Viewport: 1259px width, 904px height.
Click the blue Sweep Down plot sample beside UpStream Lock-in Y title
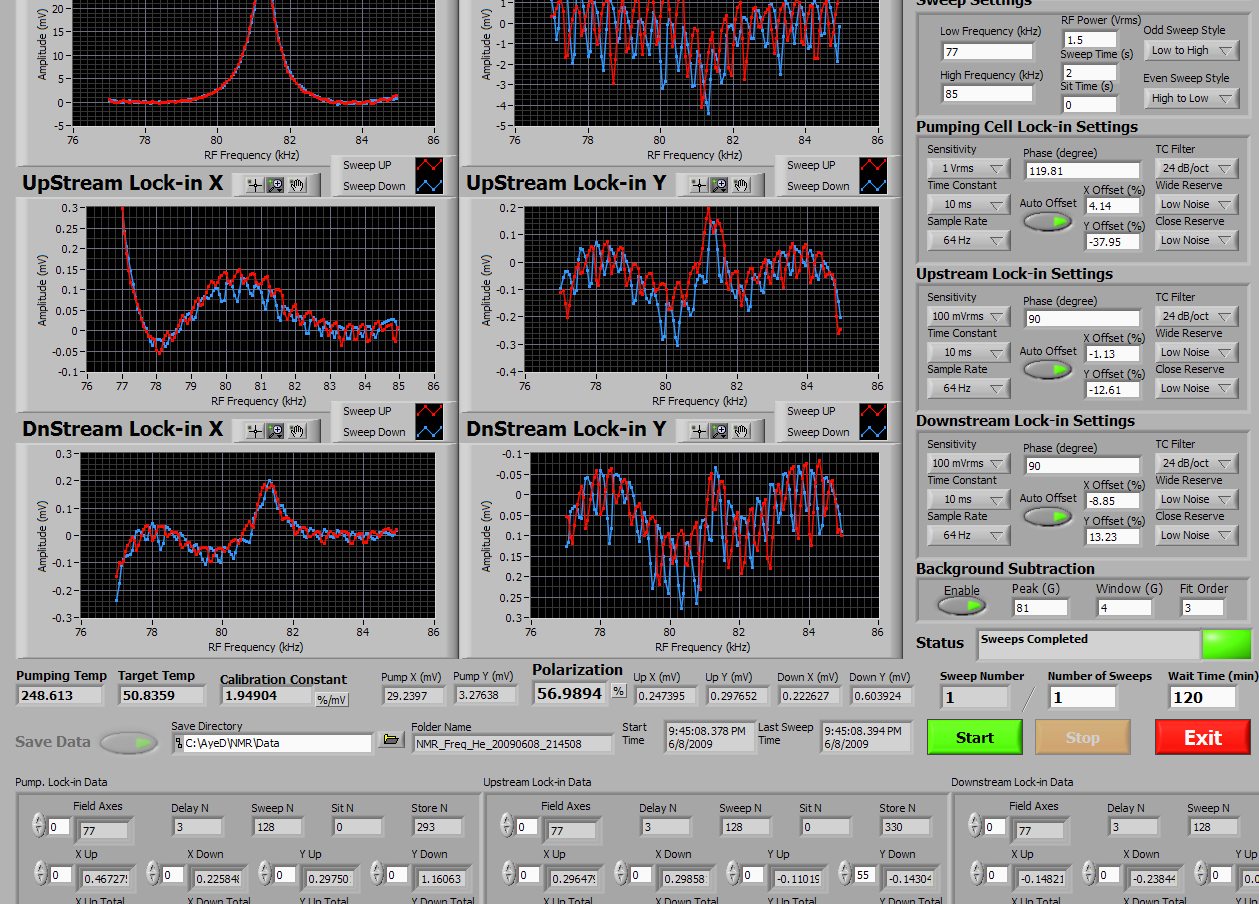coord(872,186)
